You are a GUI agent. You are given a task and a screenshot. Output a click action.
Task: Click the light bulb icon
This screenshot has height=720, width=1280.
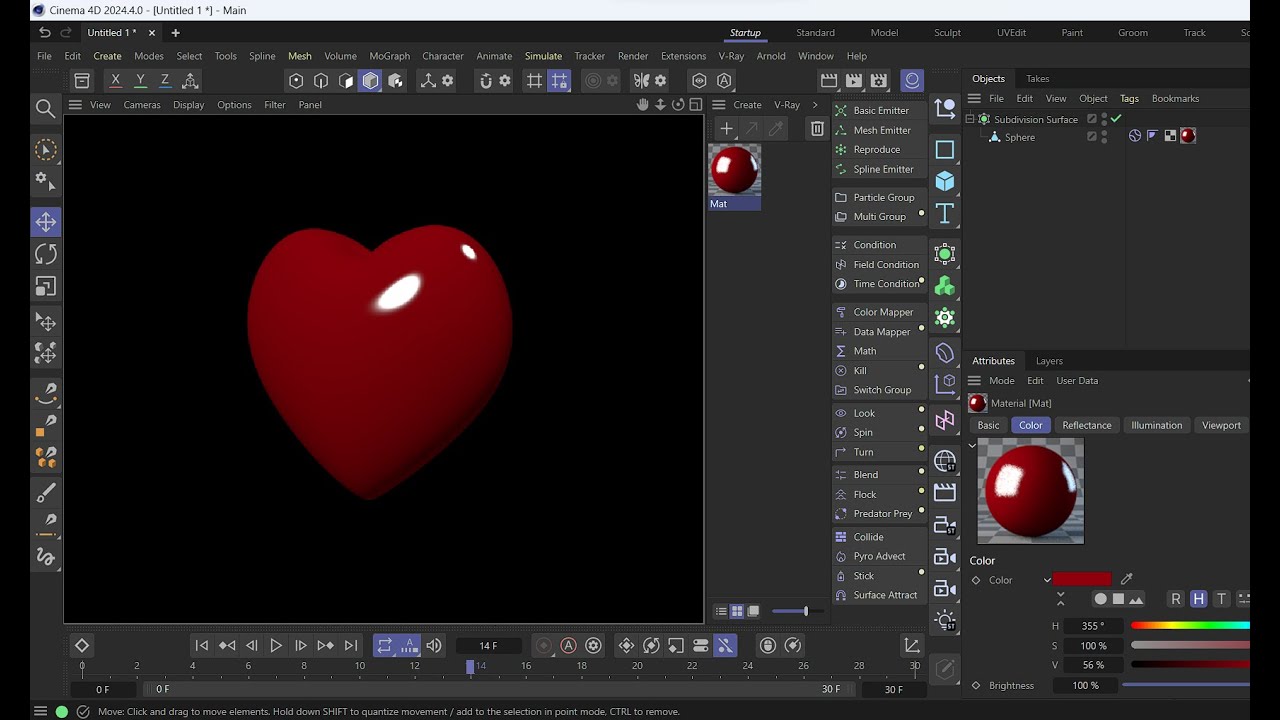[945, 621]
